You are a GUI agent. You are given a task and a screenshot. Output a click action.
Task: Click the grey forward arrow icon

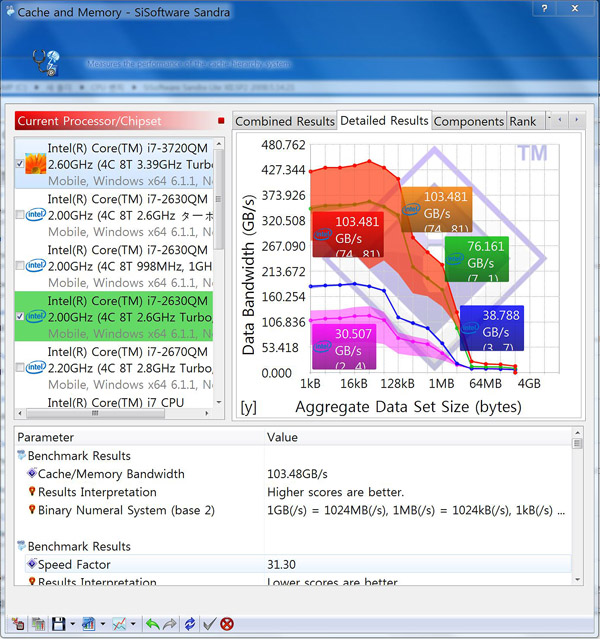[x=170, y=624]
